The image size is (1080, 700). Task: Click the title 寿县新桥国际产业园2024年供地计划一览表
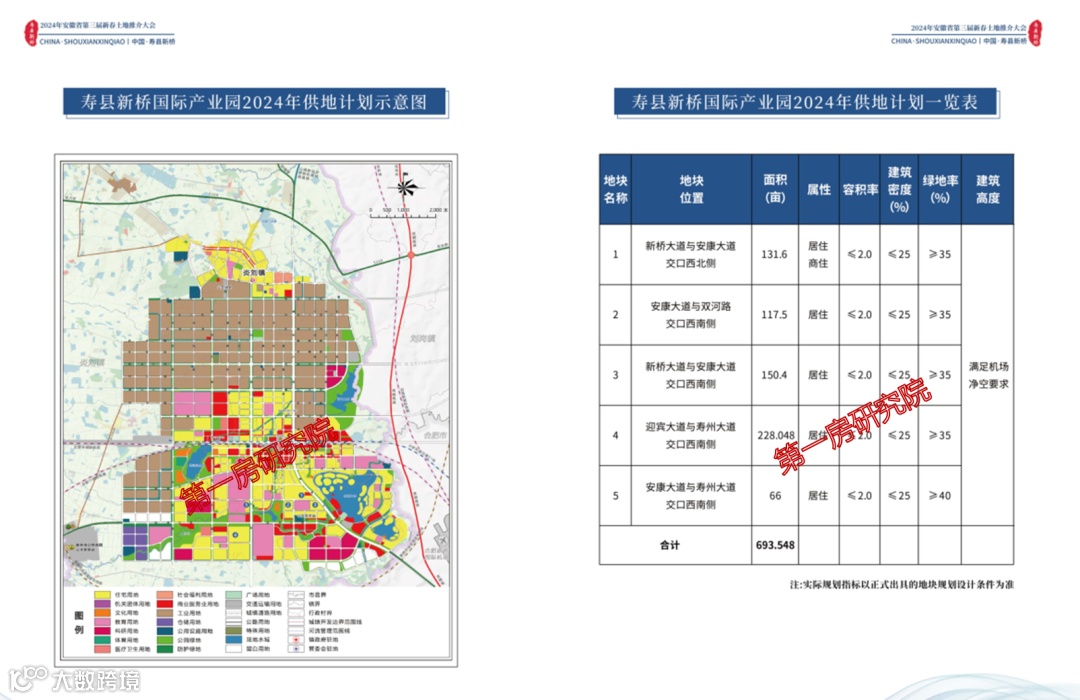tap(804, 102)
